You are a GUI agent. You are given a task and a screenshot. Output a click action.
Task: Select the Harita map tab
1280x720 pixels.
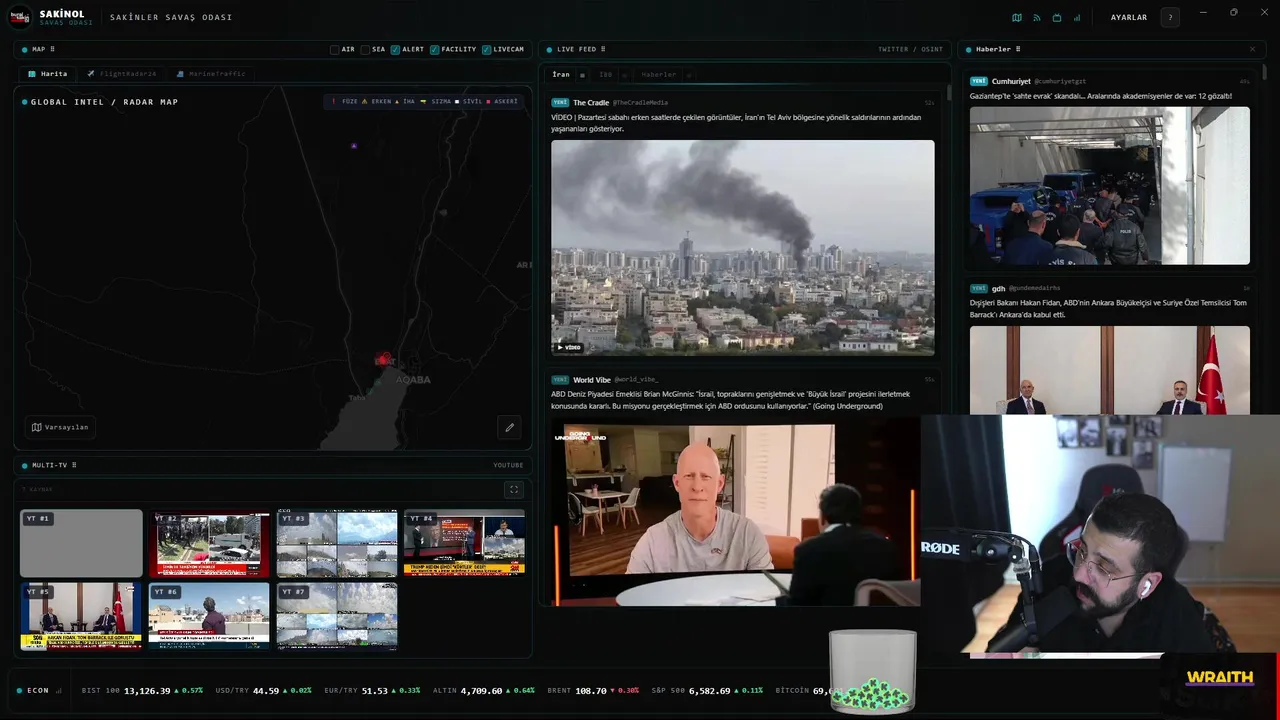point(47,74)
